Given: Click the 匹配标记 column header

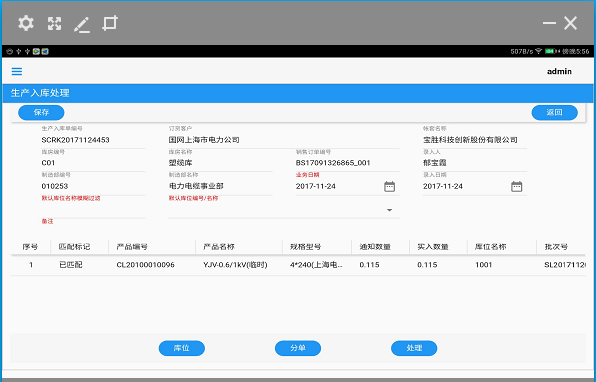Looking at the screenshot, I should pyautogui.click(x=74, y=247).
